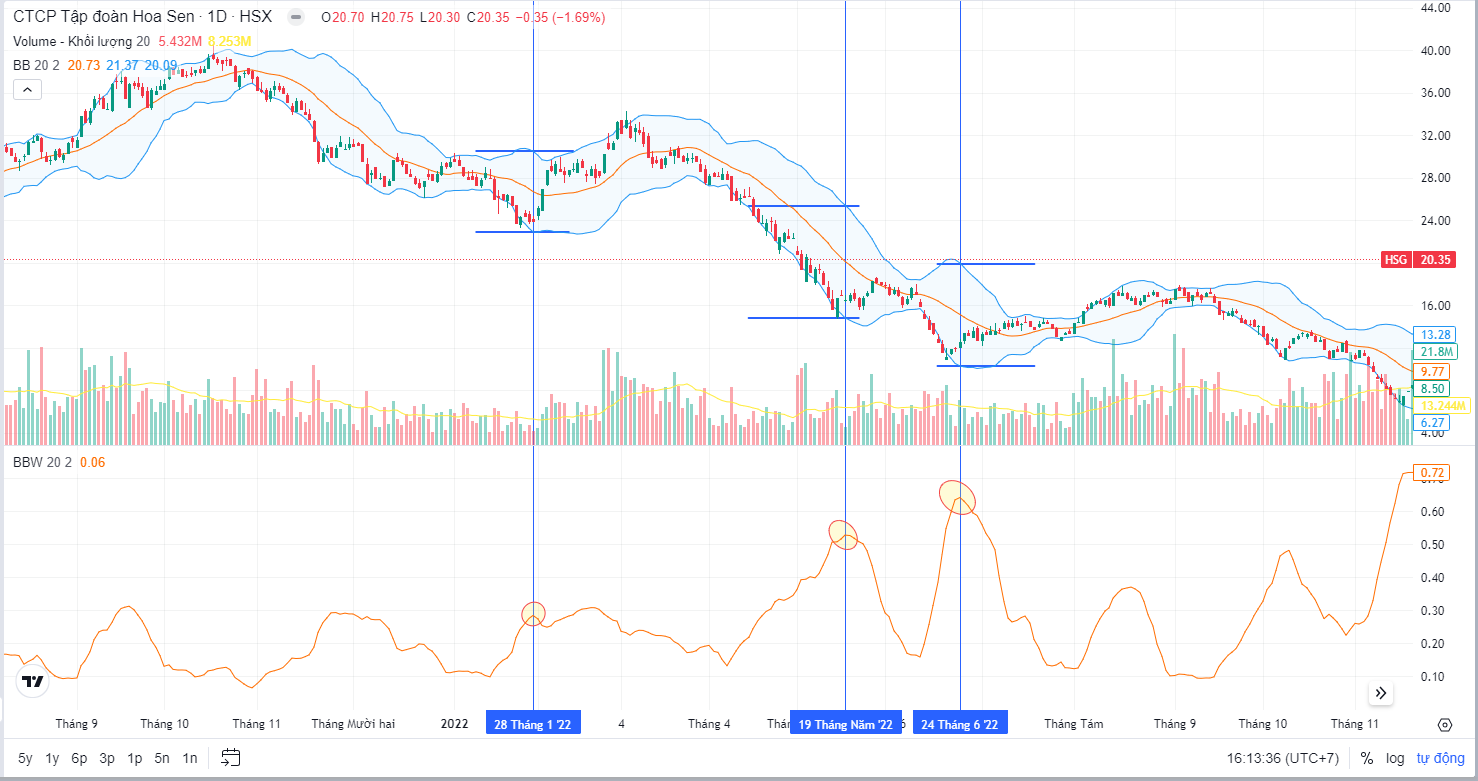Click the 2022 year axis label
This screenshot has width=1478, height=781.
(455, 724)
